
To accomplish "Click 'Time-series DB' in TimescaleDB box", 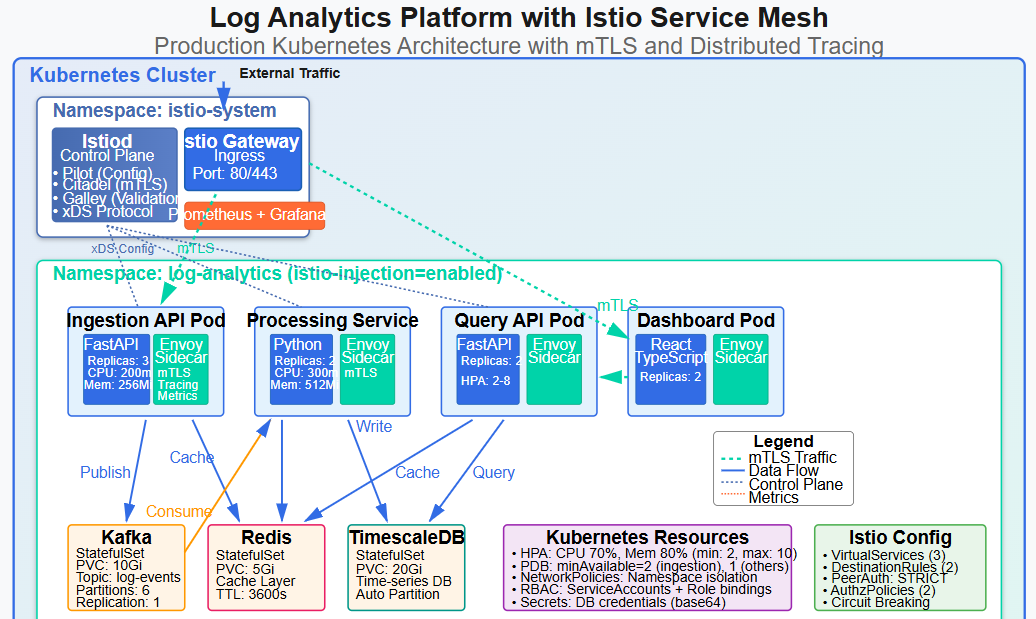I will 404,581.
